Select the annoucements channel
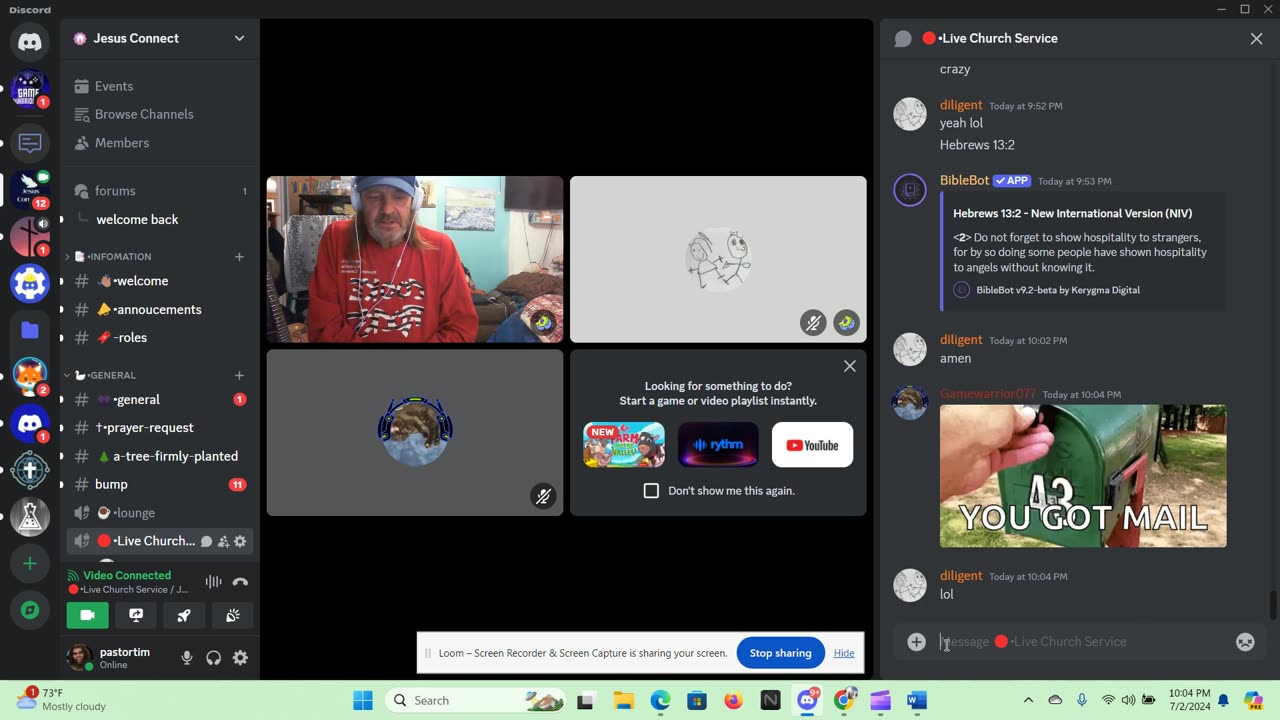This screenshot has height=720, width=1280. pyautogui.click(x=159, y=309)
